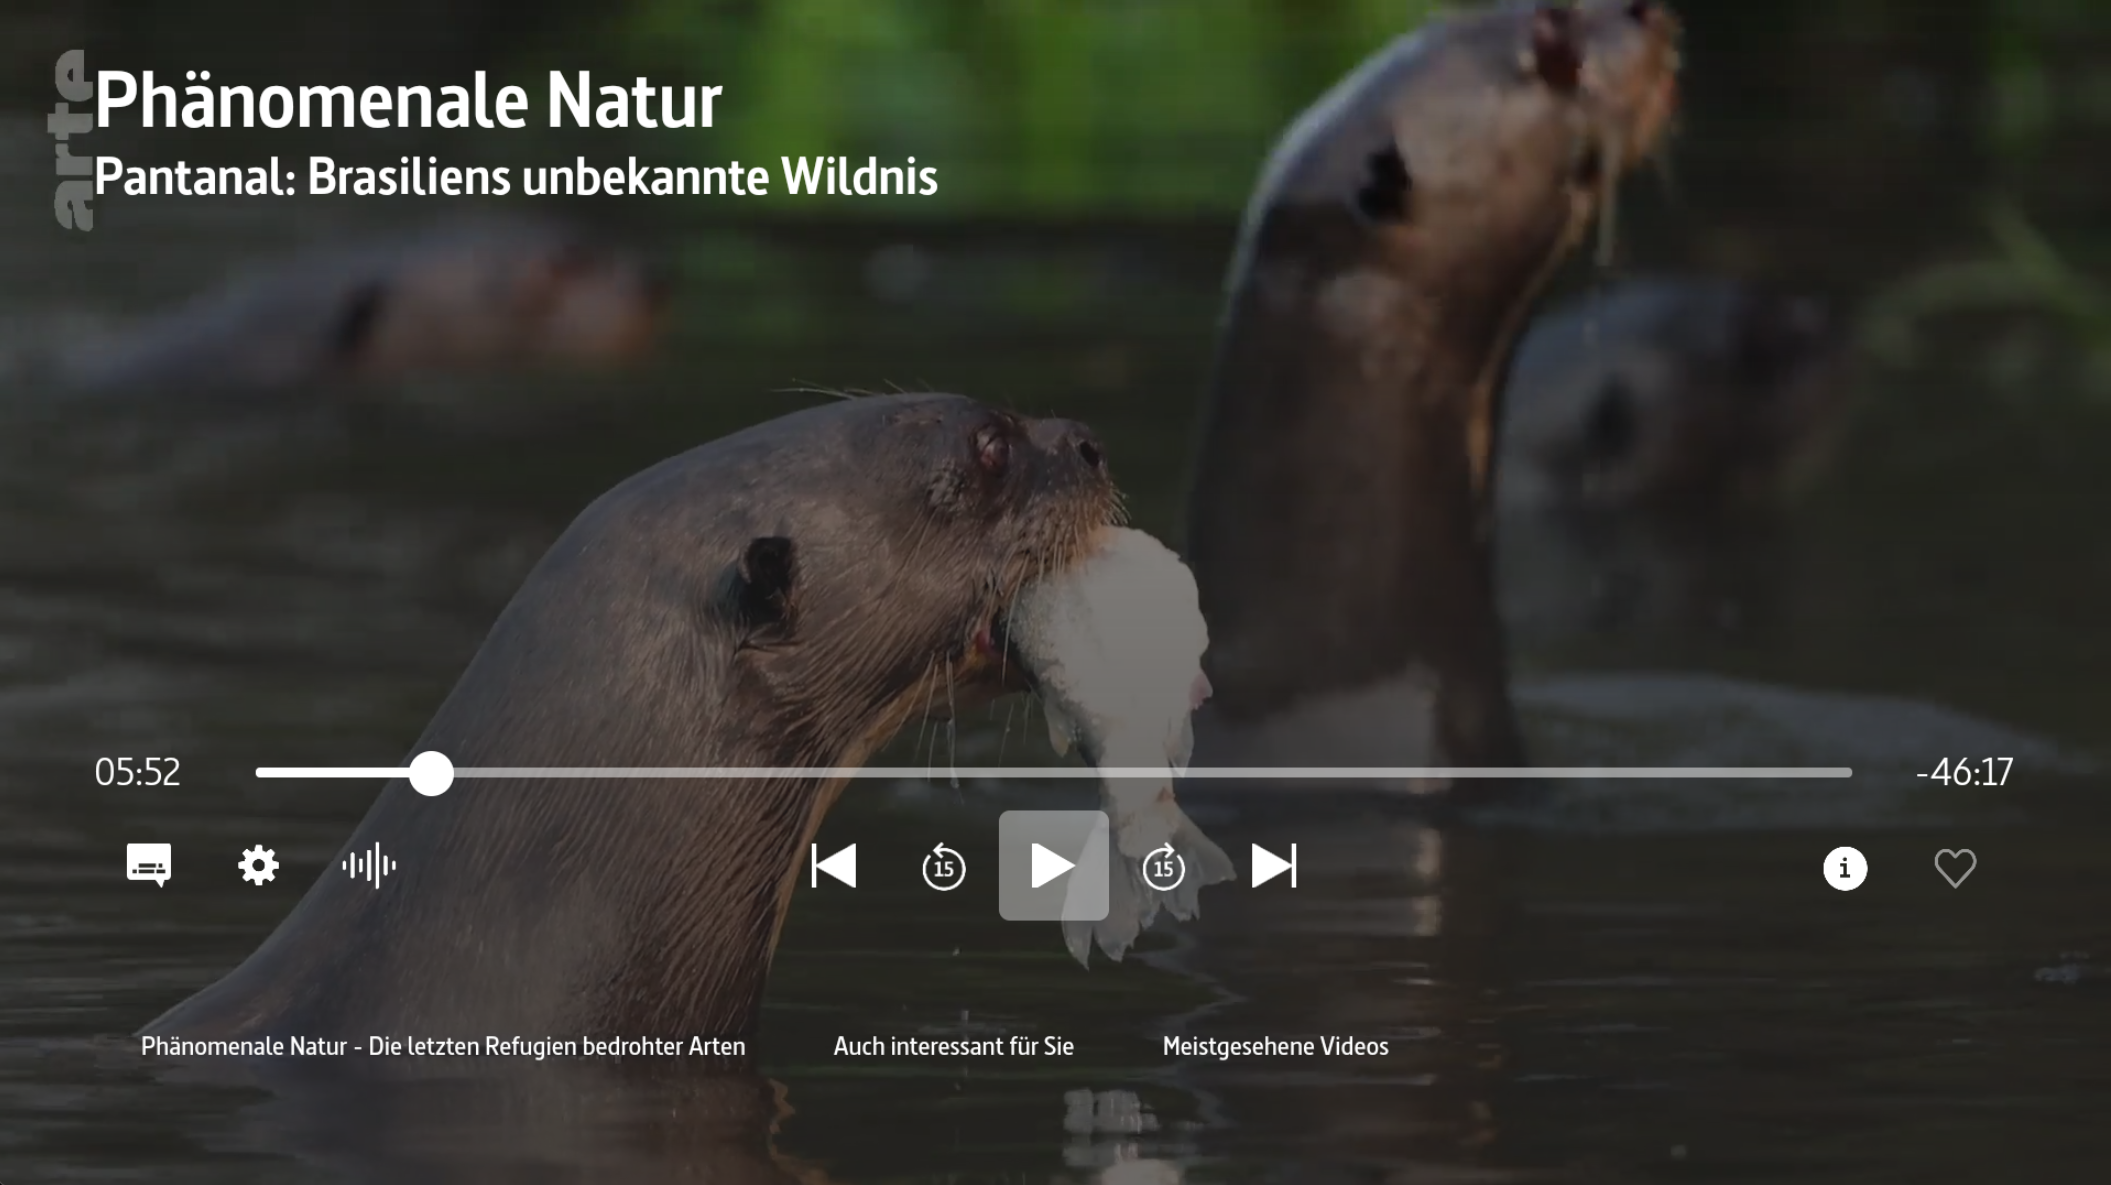The width and height of the screenshot is (2111, 1185).
Task: Select the Auch interessant für Sie tab
Action: coord(953,1046)
